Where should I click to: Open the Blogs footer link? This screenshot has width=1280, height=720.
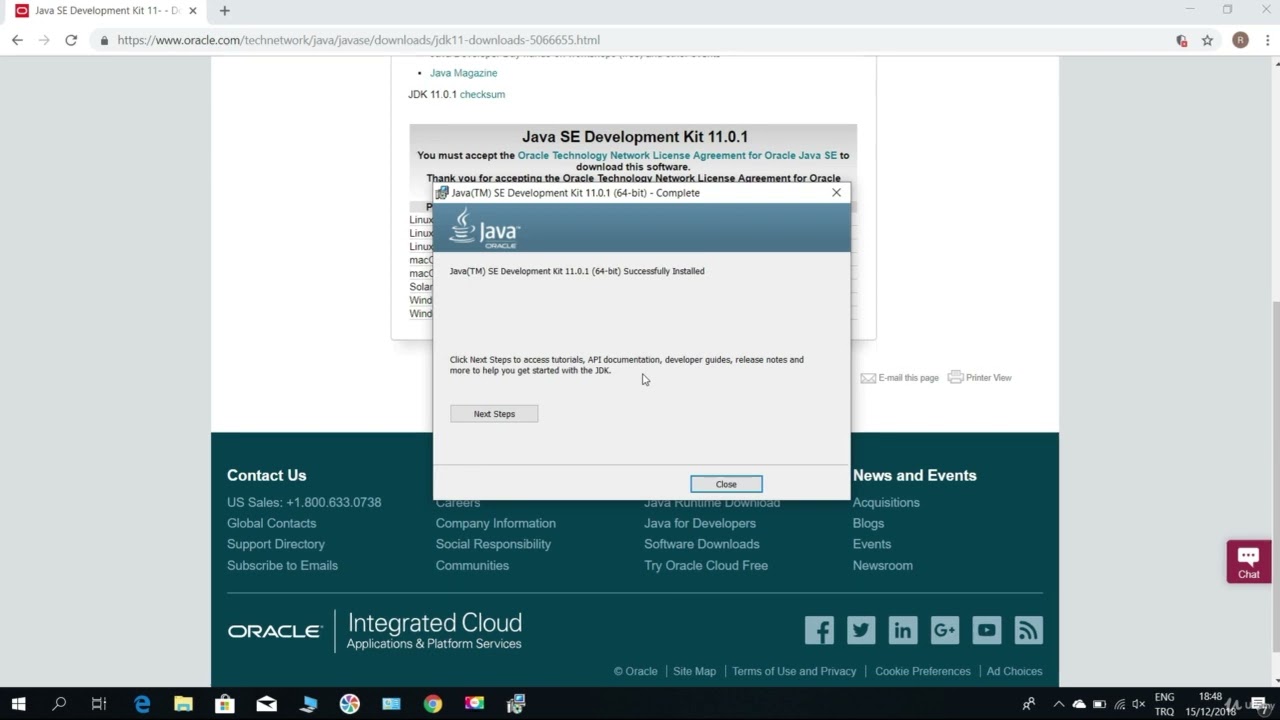[x=868, y=523]
